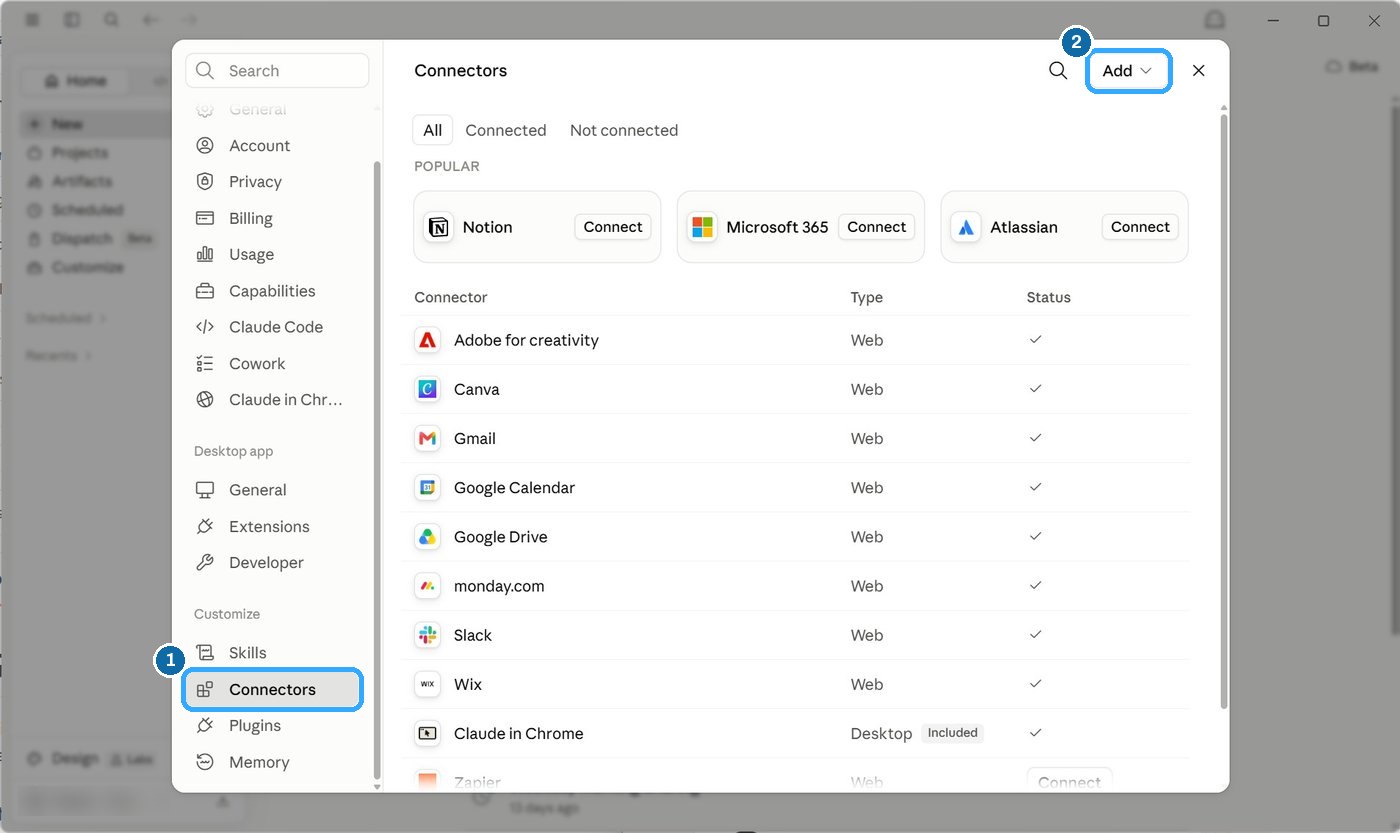Switch to the Not connected tab
This screenshot has height=833, width=1400.
tap(624, 130)
